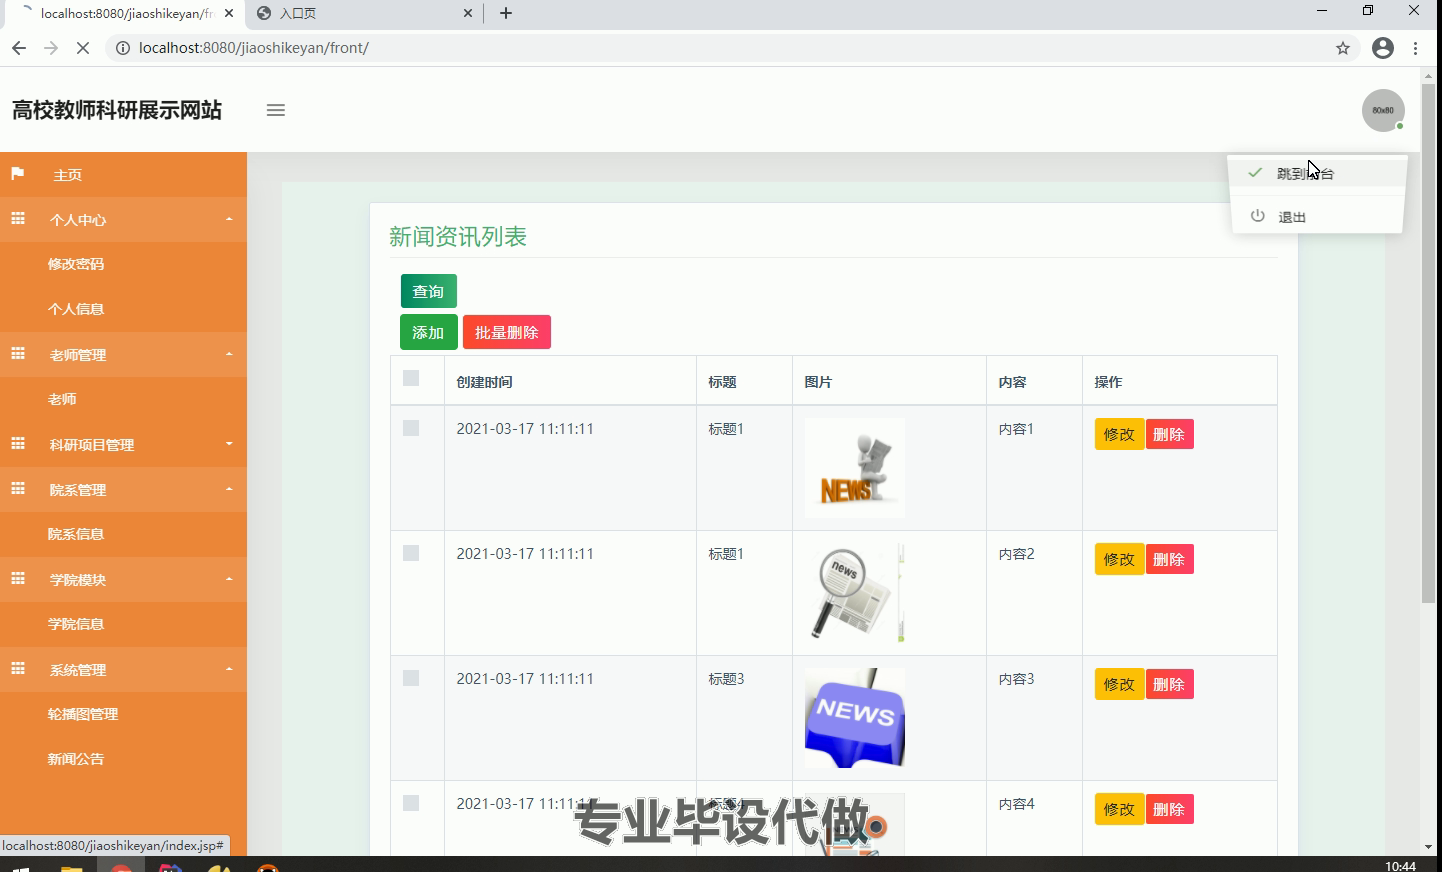Collapse the 老师管理 menu arrow
The height and width of the screenshot is (872, 1442).
(229, 354)
